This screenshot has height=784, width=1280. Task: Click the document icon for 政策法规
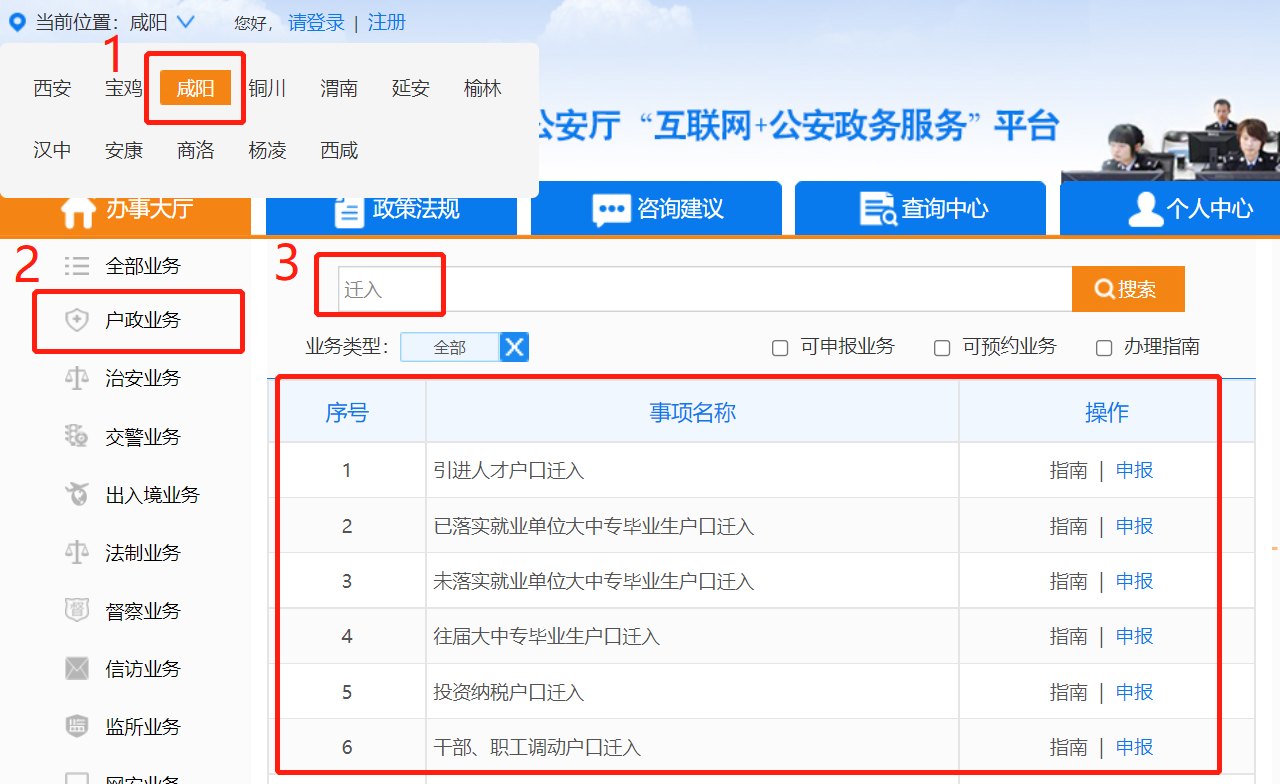(x=349, y=210)
